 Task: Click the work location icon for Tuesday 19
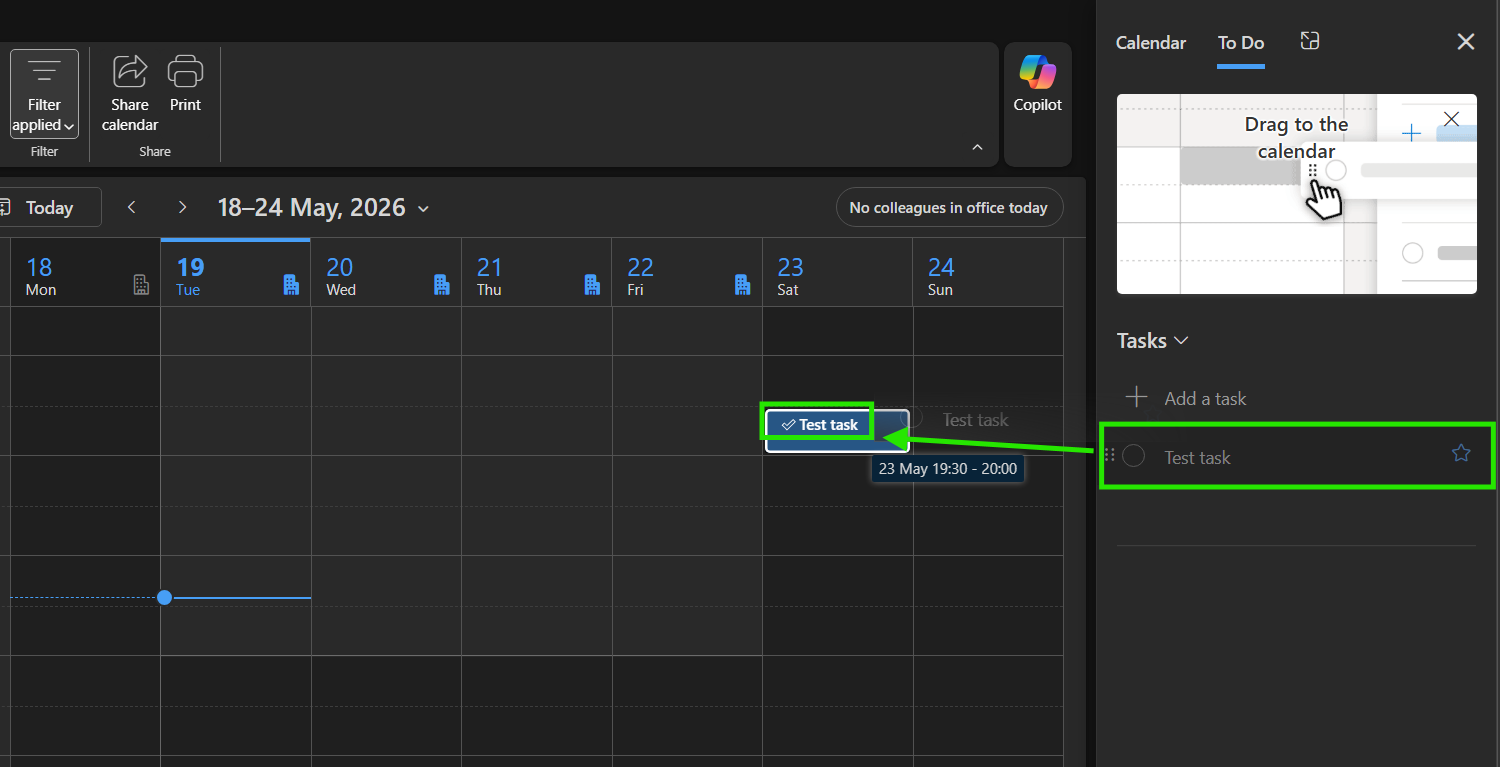click(291, 285)
